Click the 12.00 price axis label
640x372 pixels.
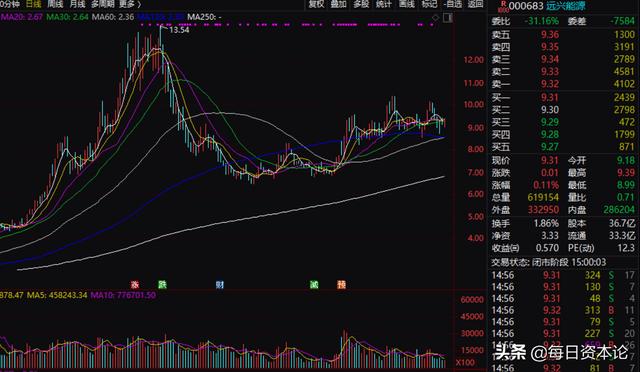[x=473, y=60]
